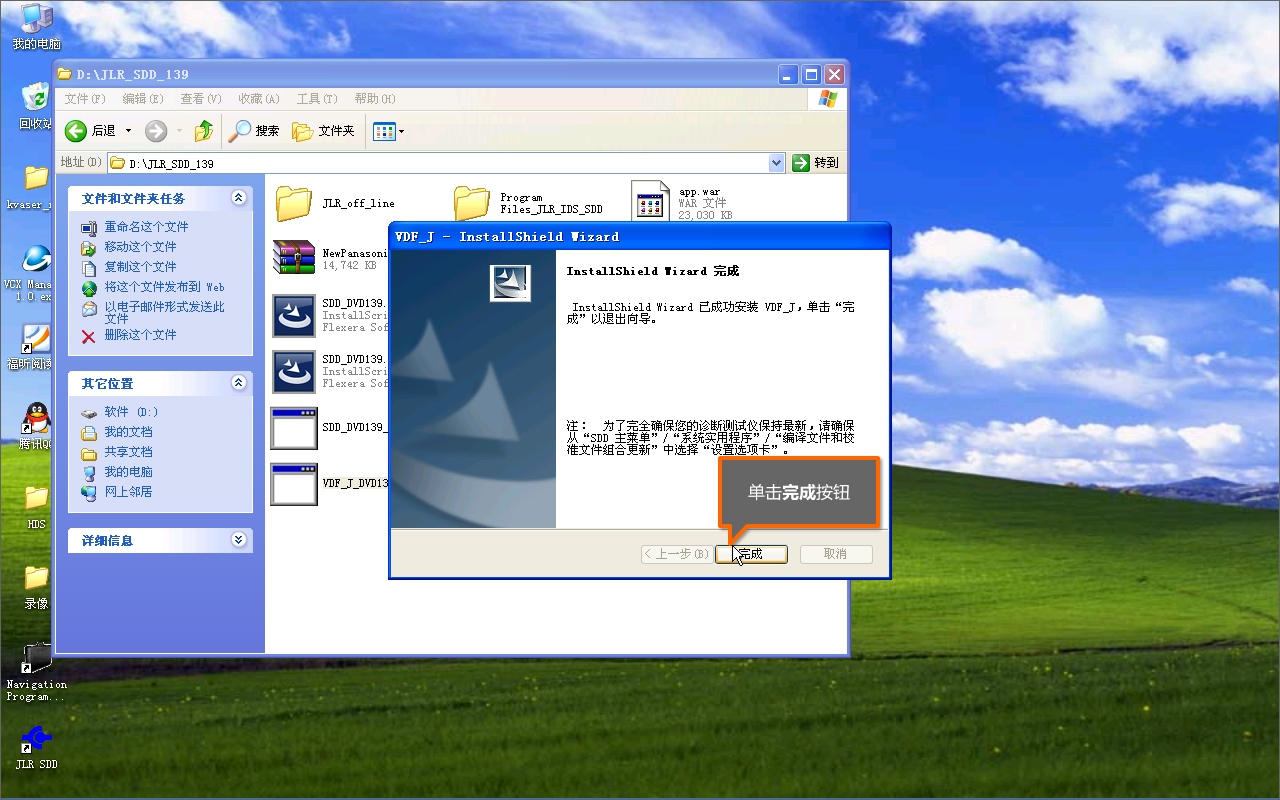This screenshot has width=1280, height=800.
Task: Select VCX Manager desktop shortcut
Action: (36, 273)
